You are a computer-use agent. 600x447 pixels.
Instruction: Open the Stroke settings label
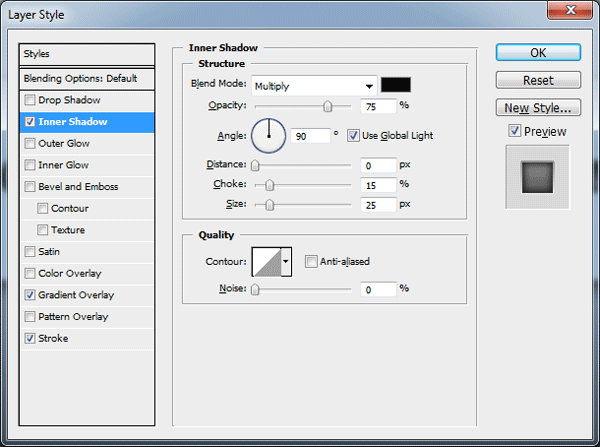53,338
